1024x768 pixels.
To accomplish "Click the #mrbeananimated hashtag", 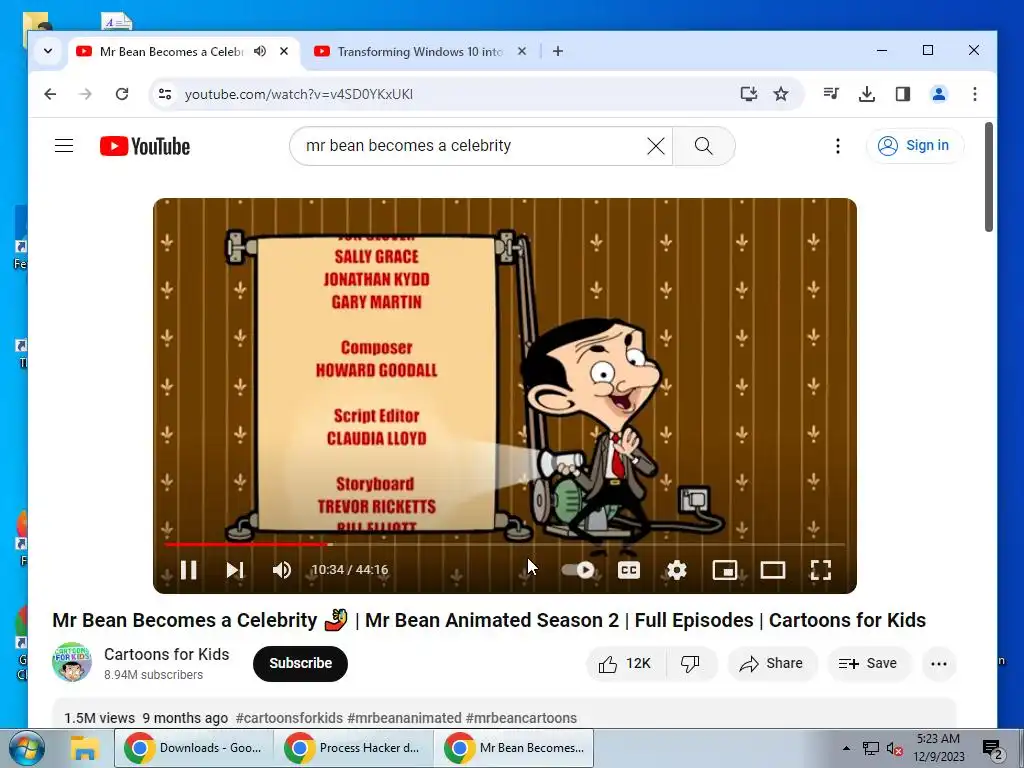I will point(404,718).
